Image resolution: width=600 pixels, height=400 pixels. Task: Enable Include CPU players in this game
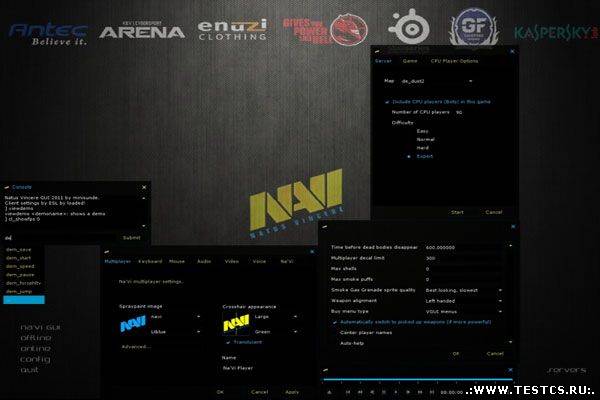click(438, 102)
